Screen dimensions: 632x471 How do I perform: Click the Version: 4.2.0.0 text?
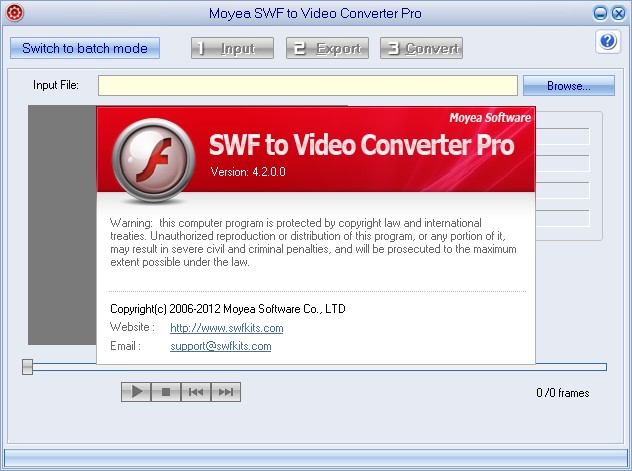pyautogui.click(x=248, y=172)
